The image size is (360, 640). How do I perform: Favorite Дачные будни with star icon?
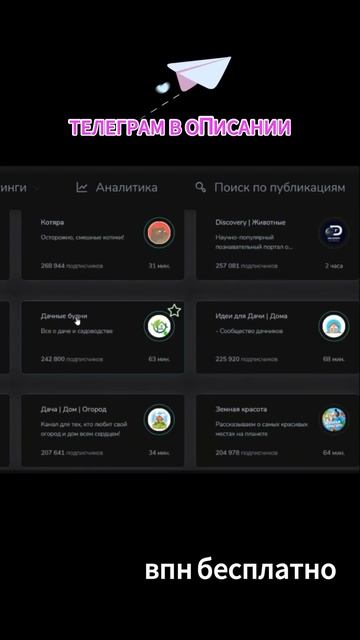[x=175, y=311]
